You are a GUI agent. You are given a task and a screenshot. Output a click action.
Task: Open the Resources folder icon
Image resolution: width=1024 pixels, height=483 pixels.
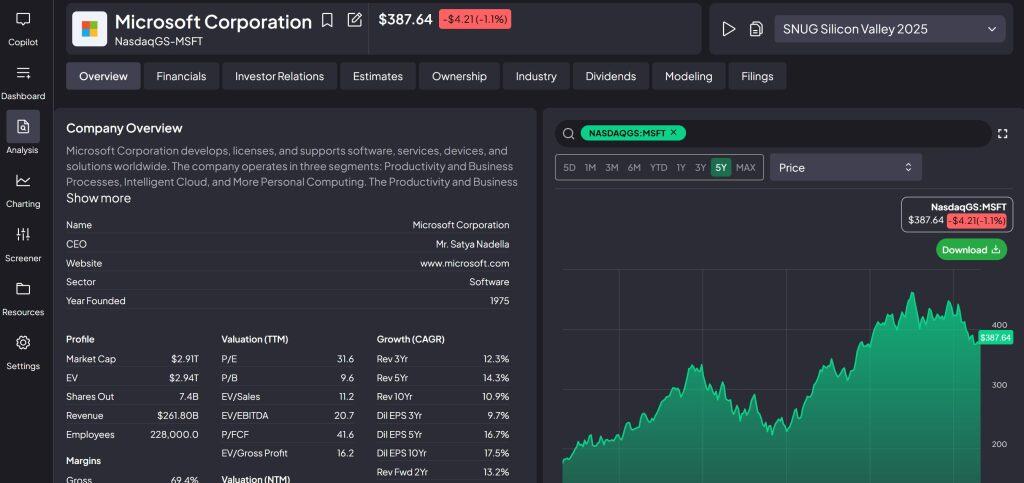tap(23, 288)
